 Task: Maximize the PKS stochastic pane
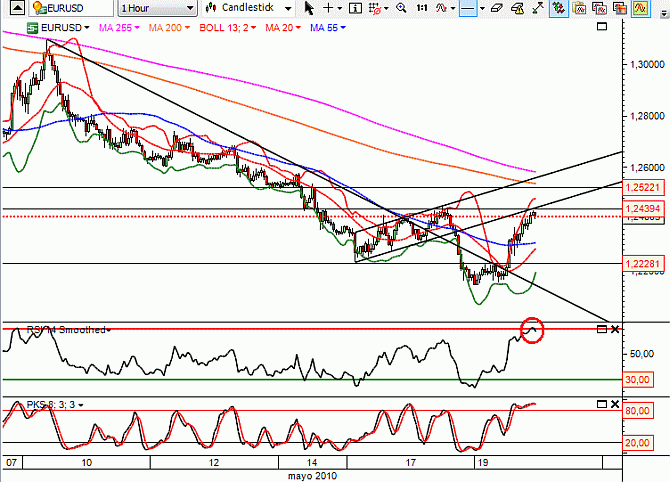[x=602, y=404]
